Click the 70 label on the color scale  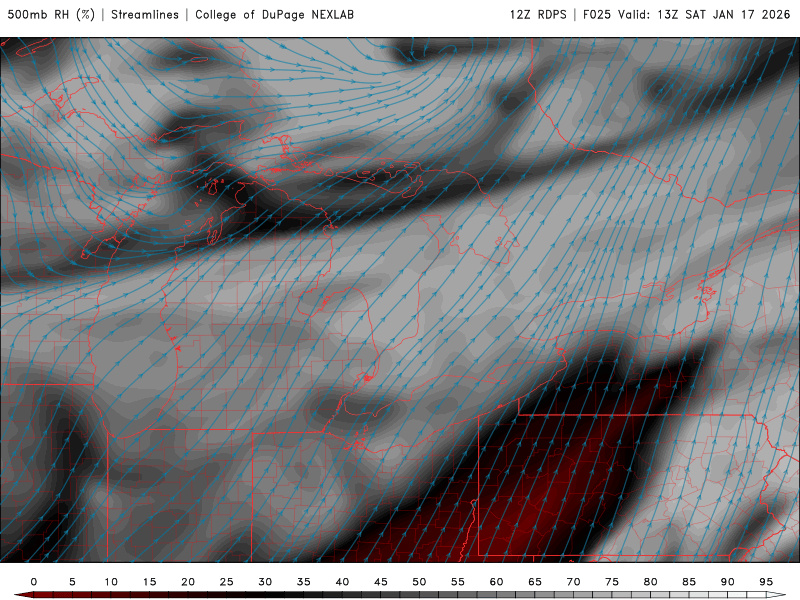point(573,582)
